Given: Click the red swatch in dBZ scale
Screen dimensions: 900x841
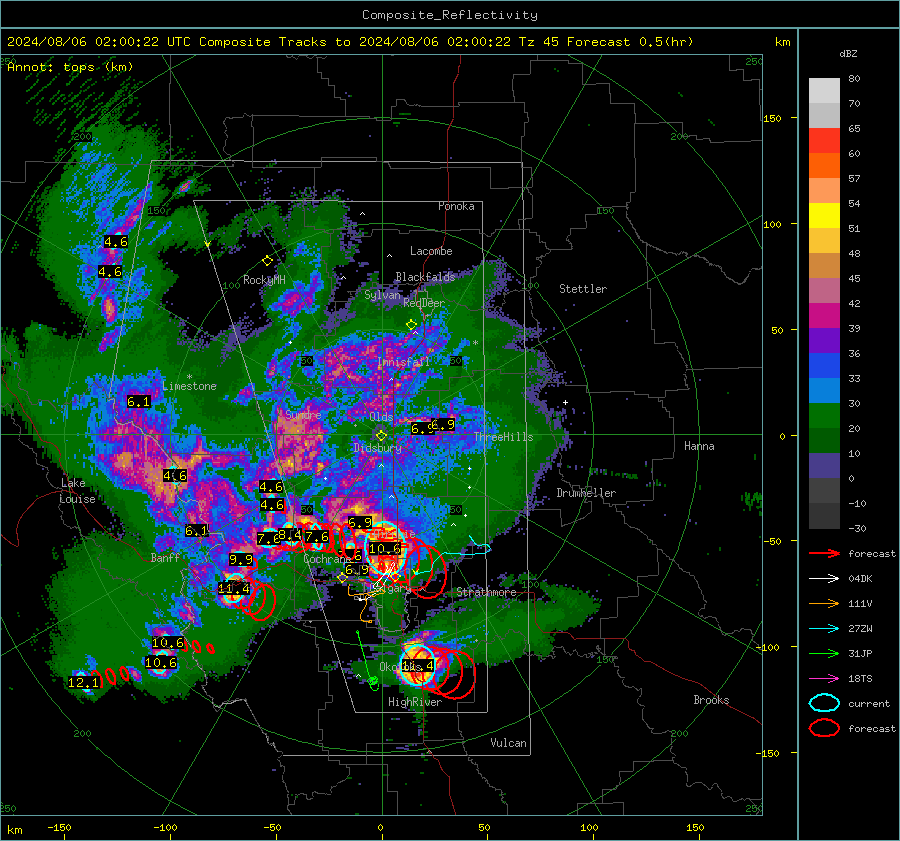Looking at the screenshot, I should coord(824,141).
